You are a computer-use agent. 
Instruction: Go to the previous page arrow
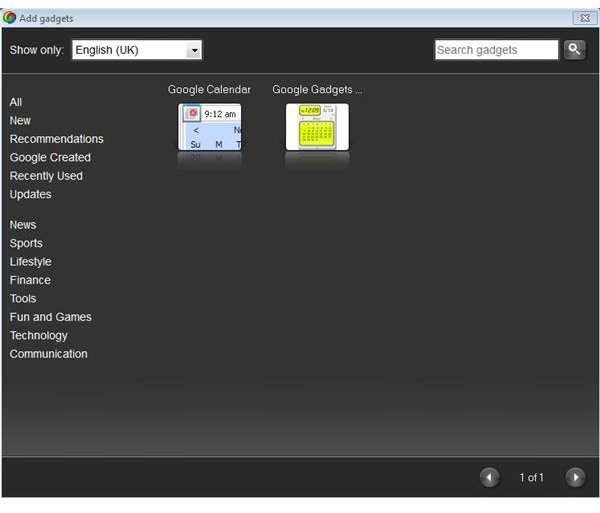click(489, 477)
